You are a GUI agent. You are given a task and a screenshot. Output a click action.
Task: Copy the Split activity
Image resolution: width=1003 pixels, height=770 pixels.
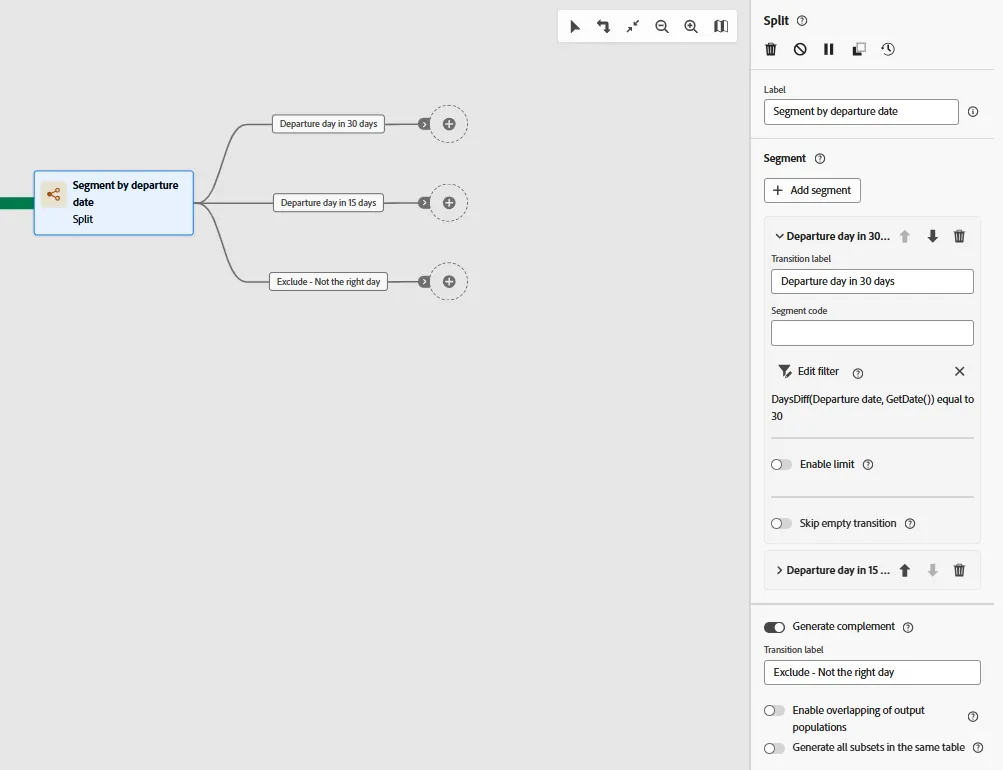pos(859,49)
